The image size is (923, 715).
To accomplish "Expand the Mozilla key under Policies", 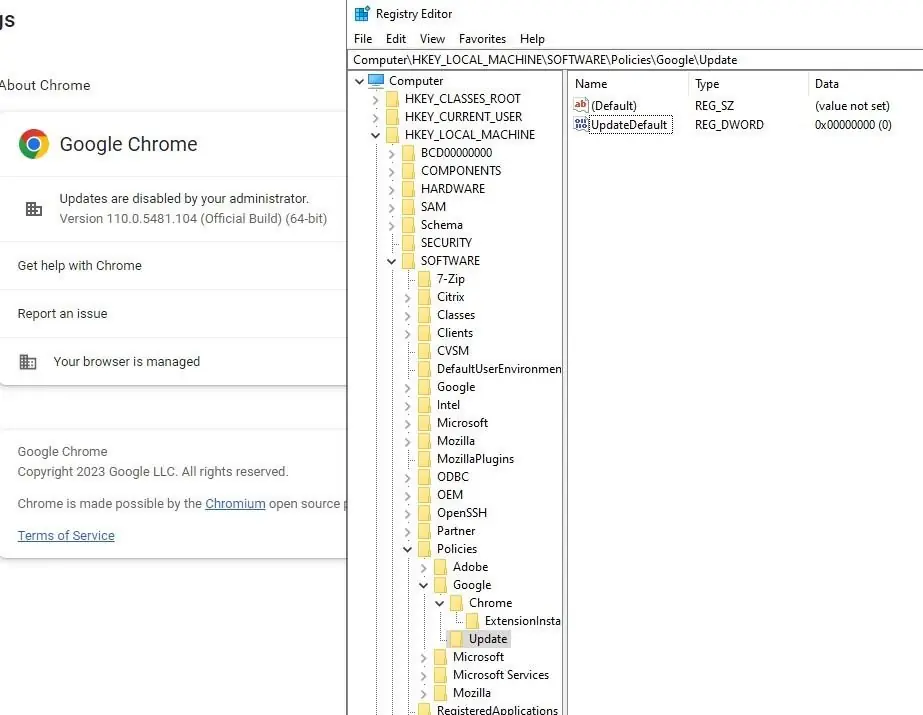I will (x=423, y=694).
